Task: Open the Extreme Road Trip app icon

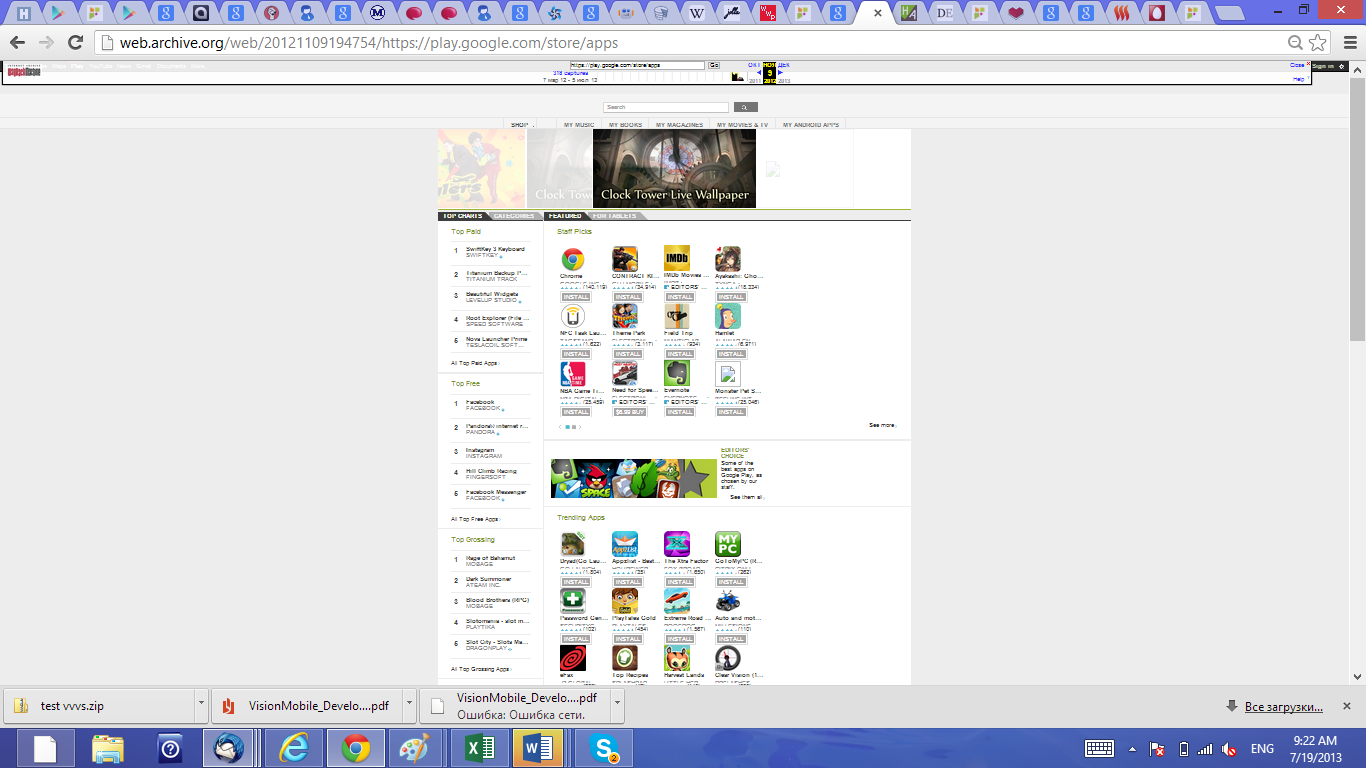Action: click(x=677, y=601)
